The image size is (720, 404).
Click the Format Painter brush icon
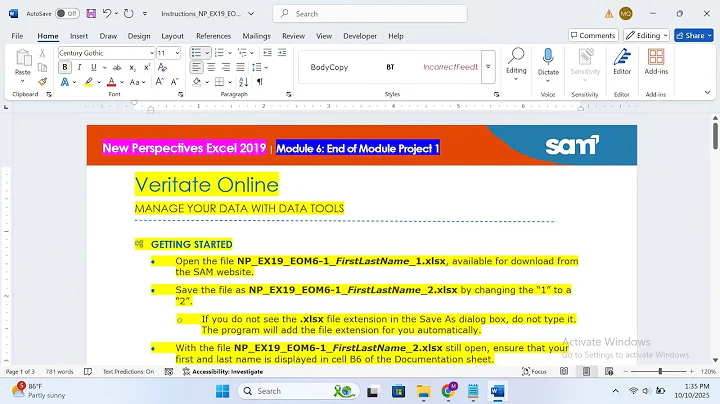pyautogui.click(x=42, y=82)
